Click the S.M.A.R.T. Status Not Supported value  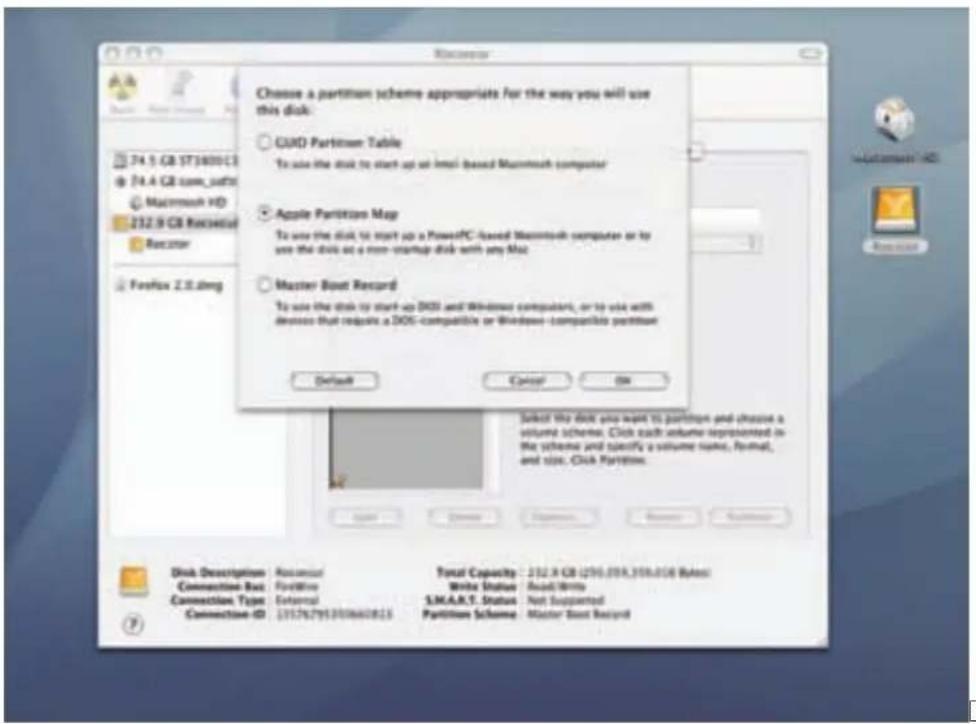[x=566, y=600]
